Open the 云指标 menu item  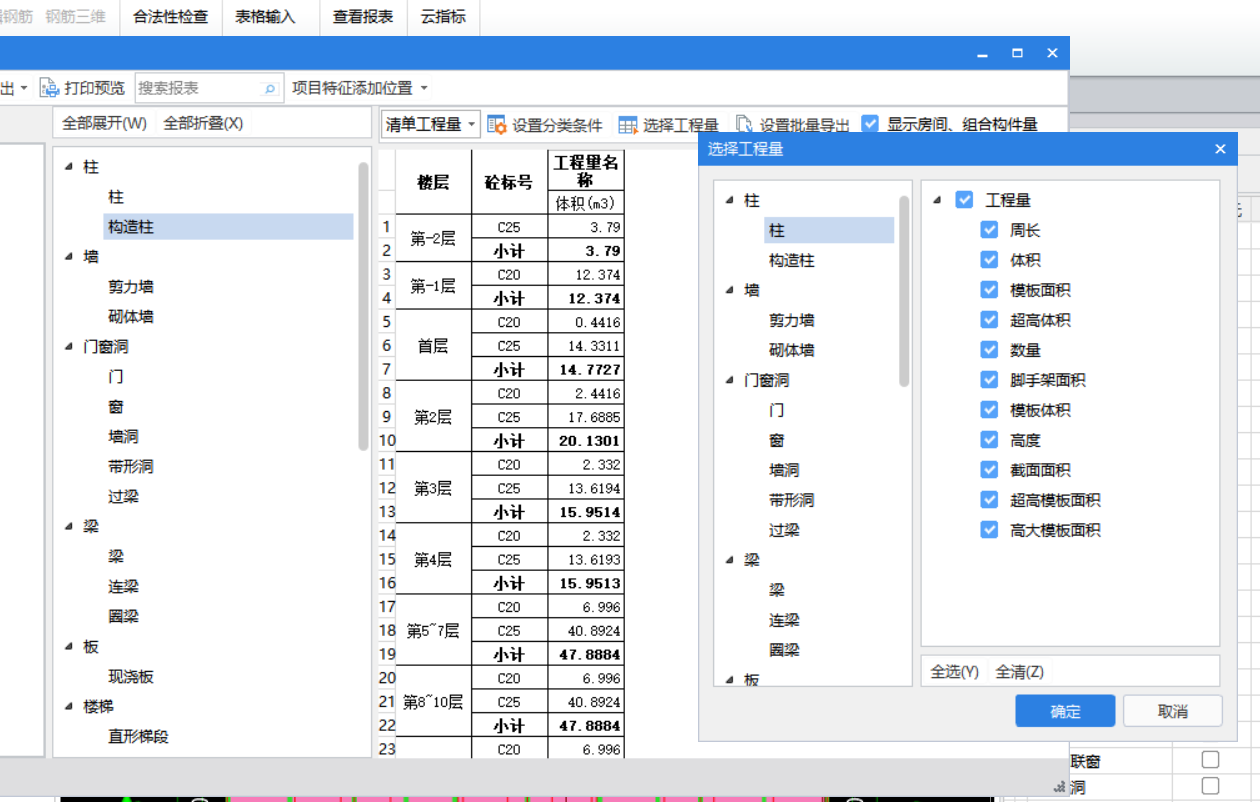click(443, 17)
